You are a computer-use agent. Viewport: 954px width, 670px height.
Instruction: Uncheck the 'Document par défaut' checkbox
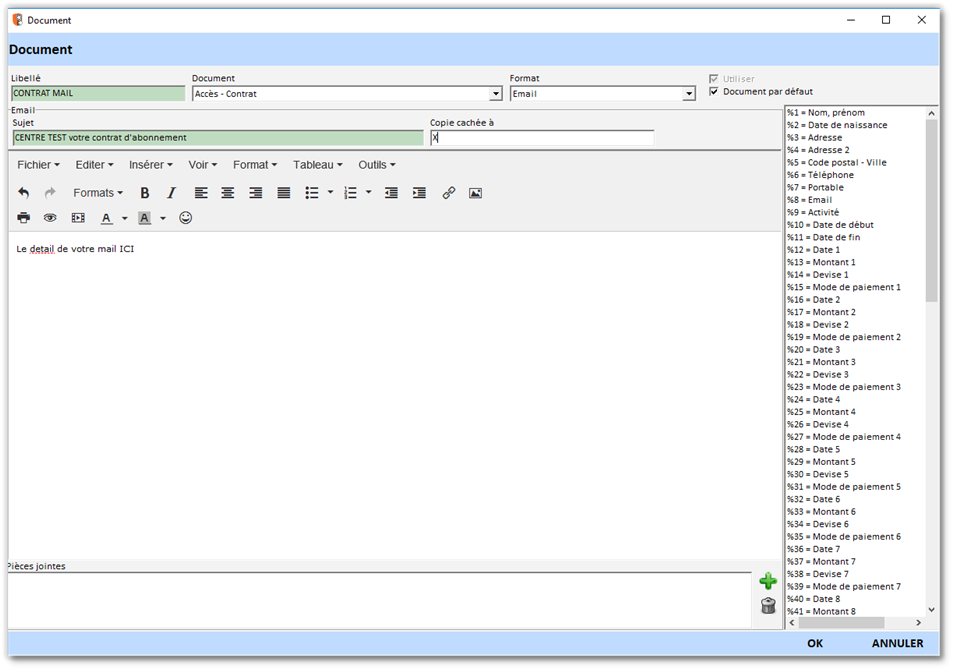[x=714, y=92]
